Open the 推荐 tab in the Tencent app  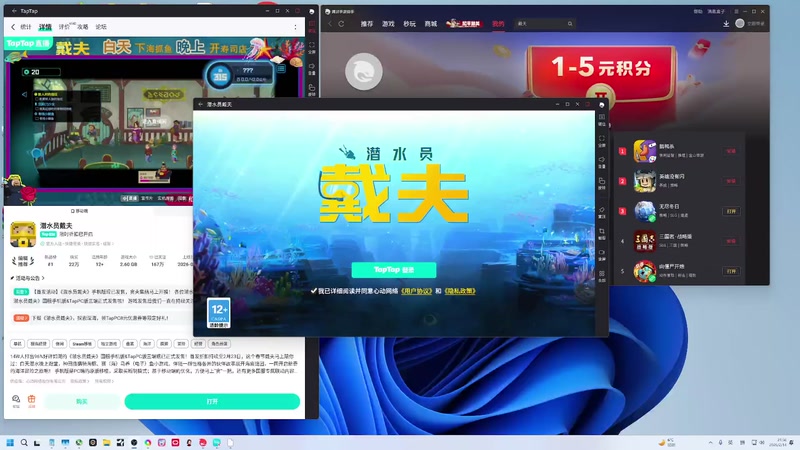pos(367,23)
